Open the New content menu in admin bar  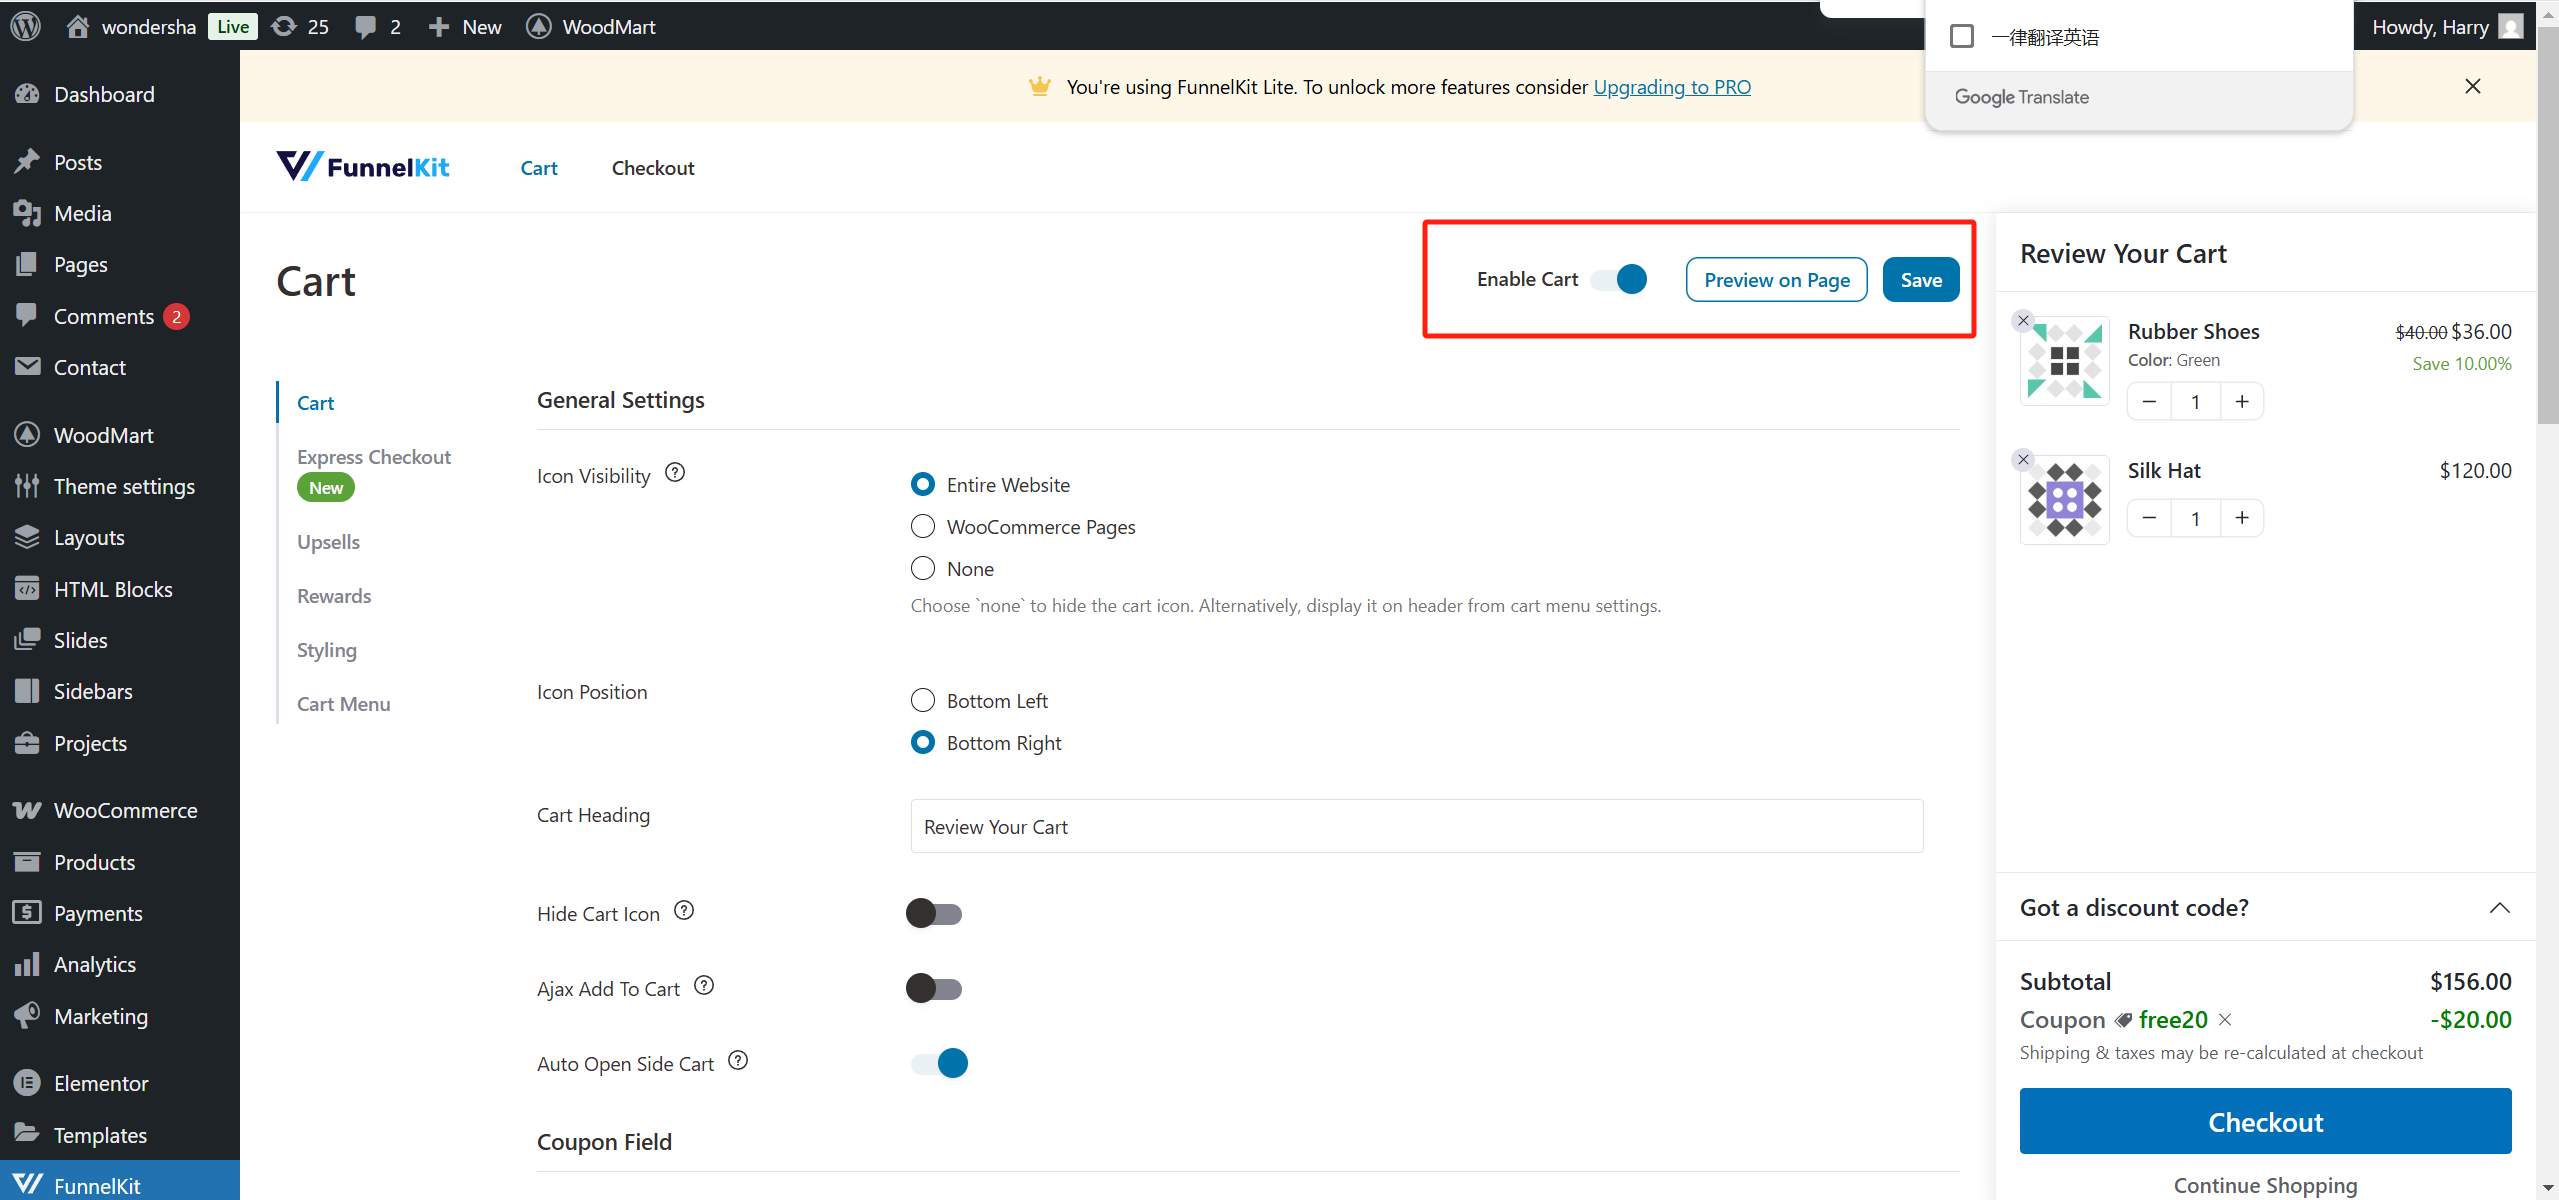point(466,27)
